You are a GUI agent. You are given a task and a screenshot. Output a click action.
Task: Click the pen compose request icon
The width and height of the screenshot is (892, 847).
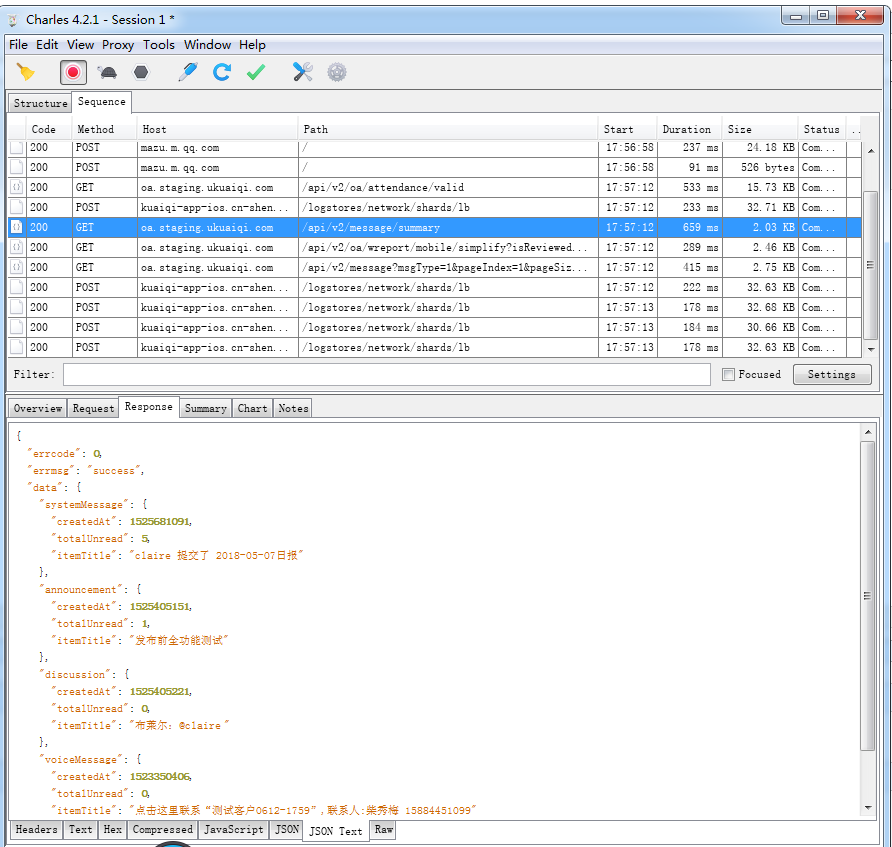pyautogui.click(x=188, y=72)
